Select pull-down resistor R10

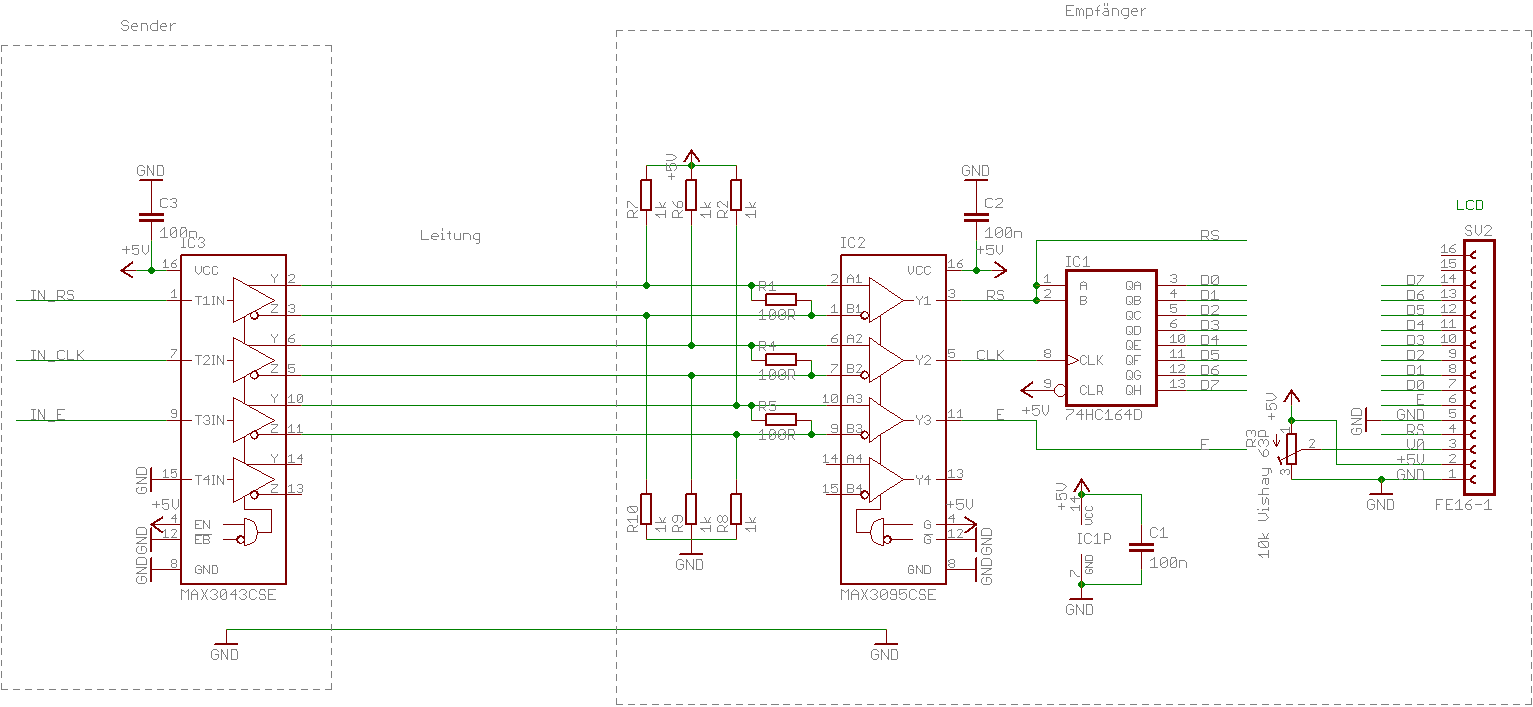point(646,509)
